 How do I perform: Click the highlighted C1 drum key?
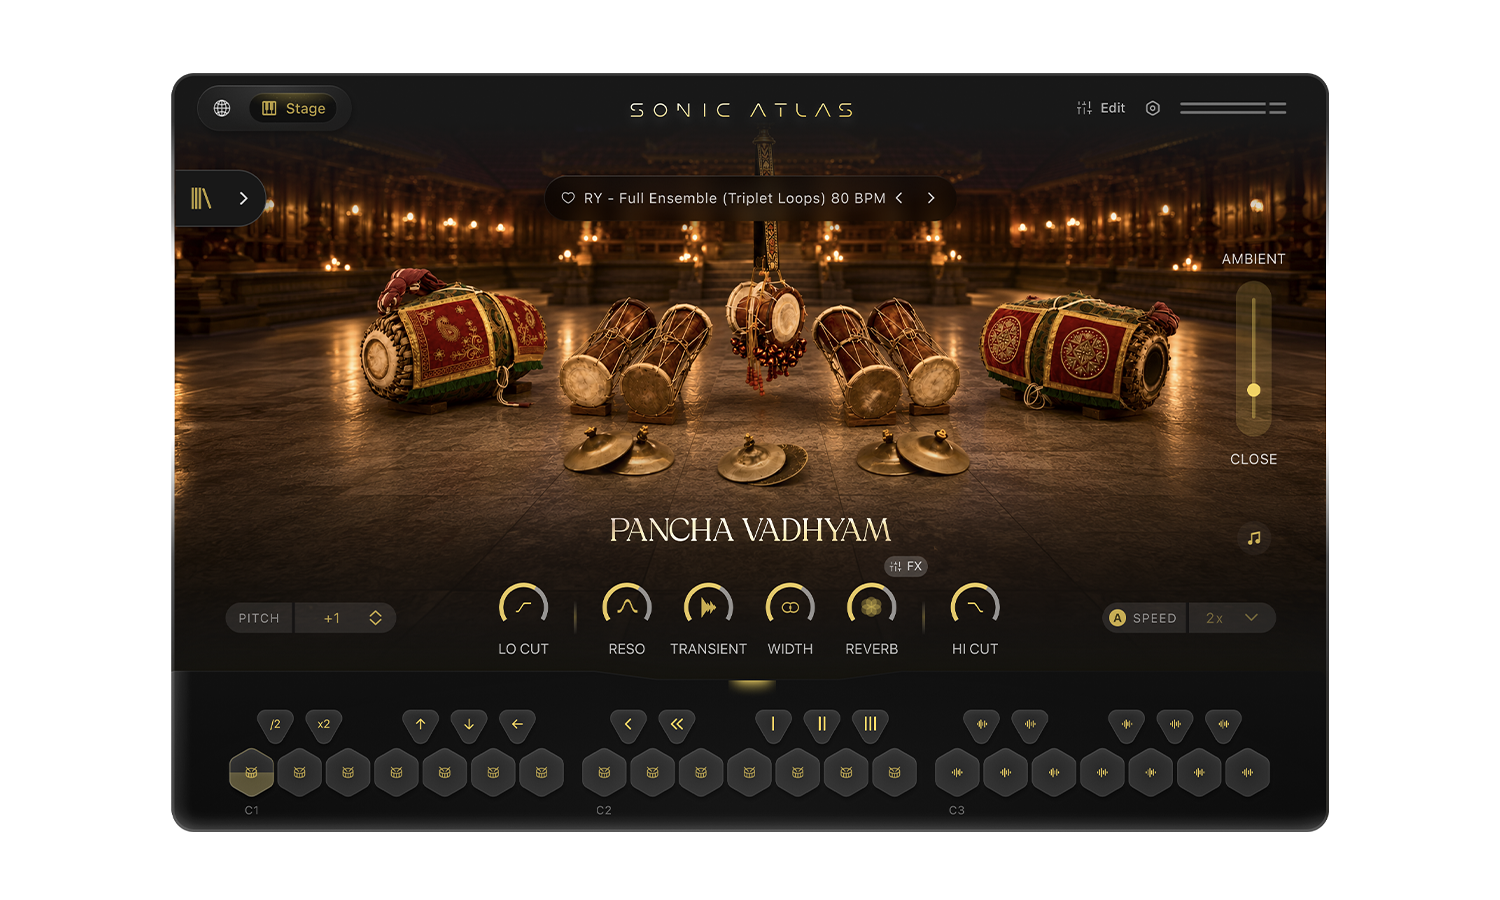click(251, 772)
